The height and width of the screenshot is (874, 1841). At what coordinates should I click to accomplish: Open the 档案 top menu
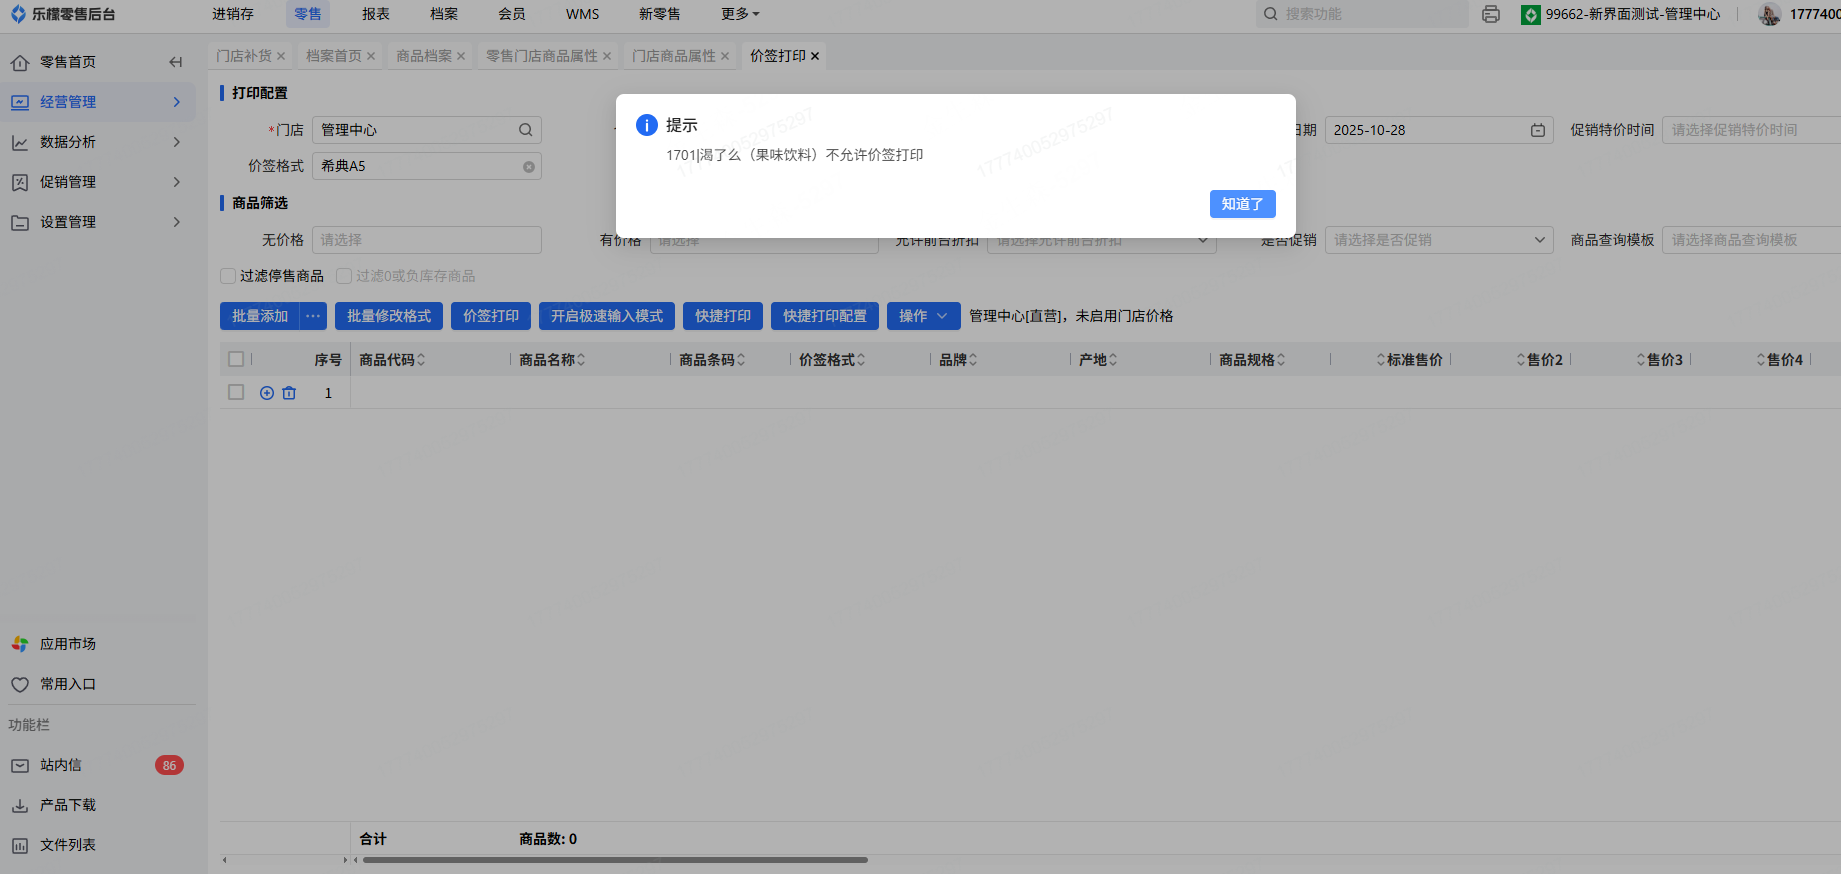(444, 14)
